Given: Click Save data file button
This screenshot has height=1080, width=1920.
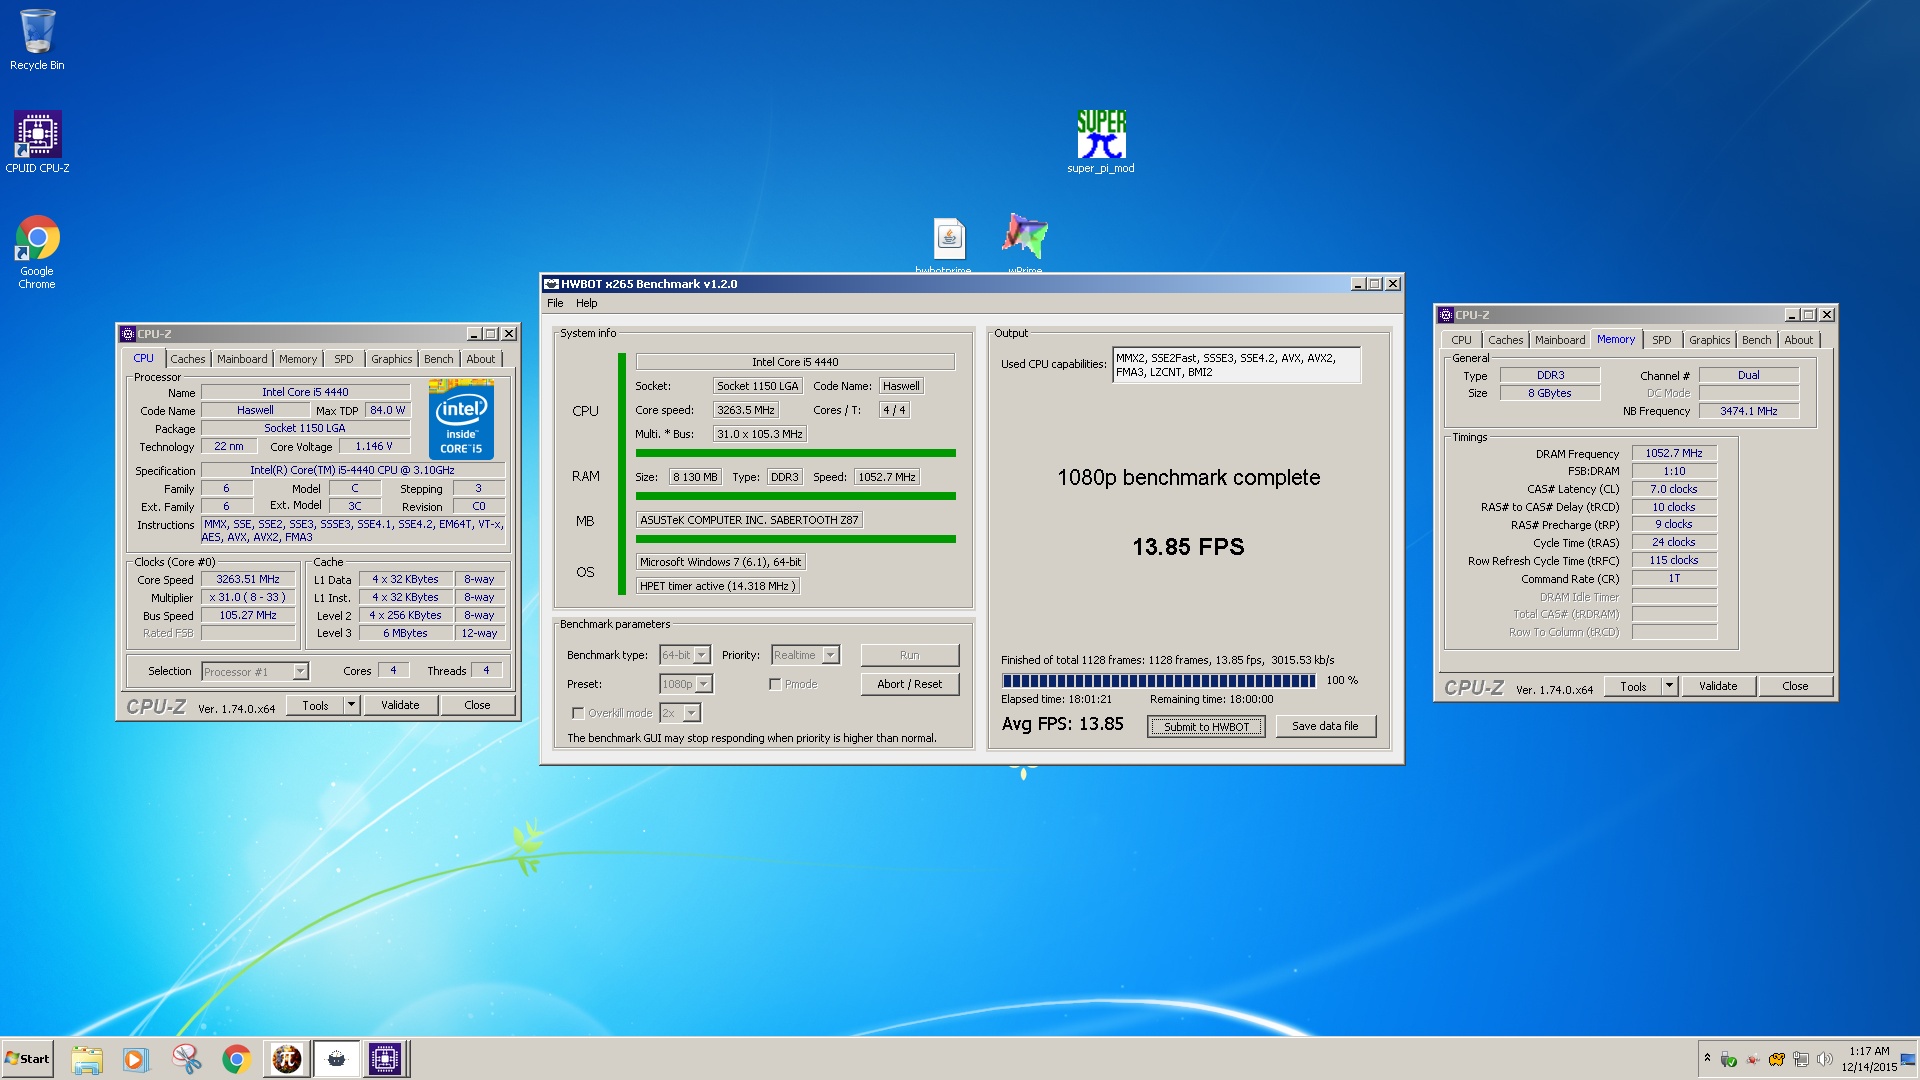Looking at the screenshot, I should tap(1325, 726).
